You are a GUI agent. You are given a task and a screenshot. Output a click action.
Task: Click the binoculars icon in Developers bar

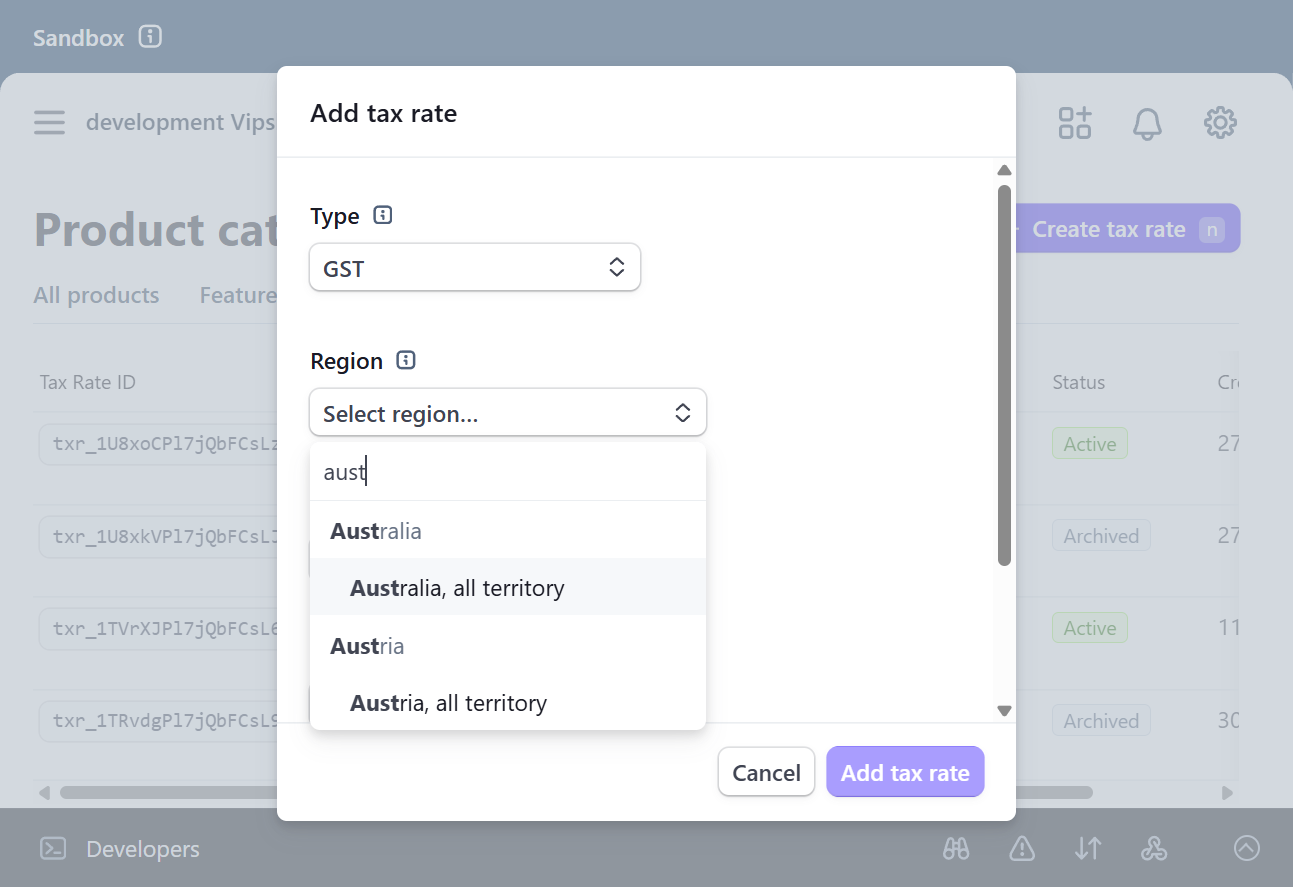click(956, 848)
